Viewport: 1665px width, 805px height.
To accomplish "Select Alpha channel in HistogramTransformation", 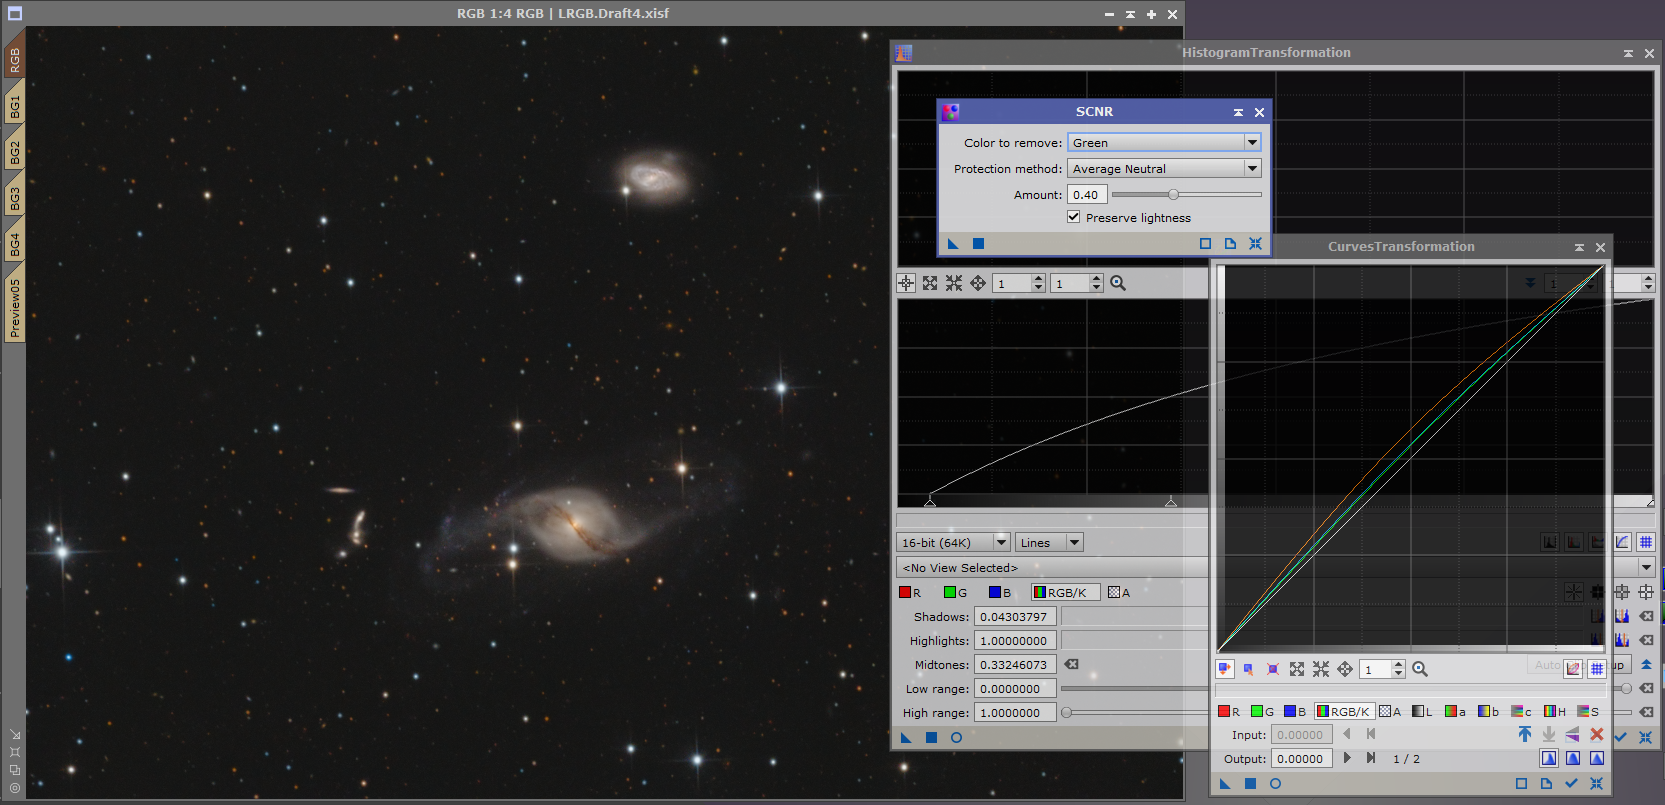I will pyautogui.click(x=1119, y=592).
